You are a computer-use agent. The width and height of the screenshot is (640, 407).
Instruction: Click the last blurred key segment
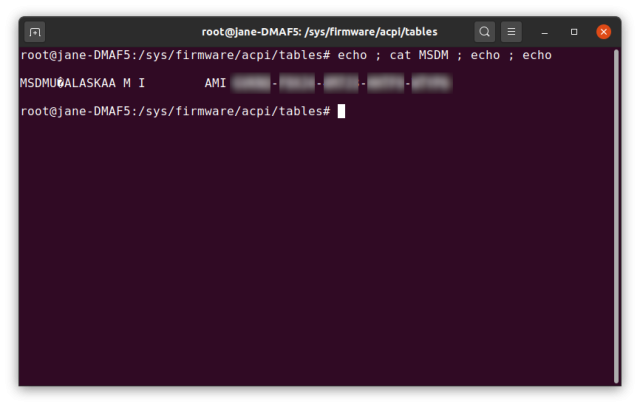click(x=432, y=83)
